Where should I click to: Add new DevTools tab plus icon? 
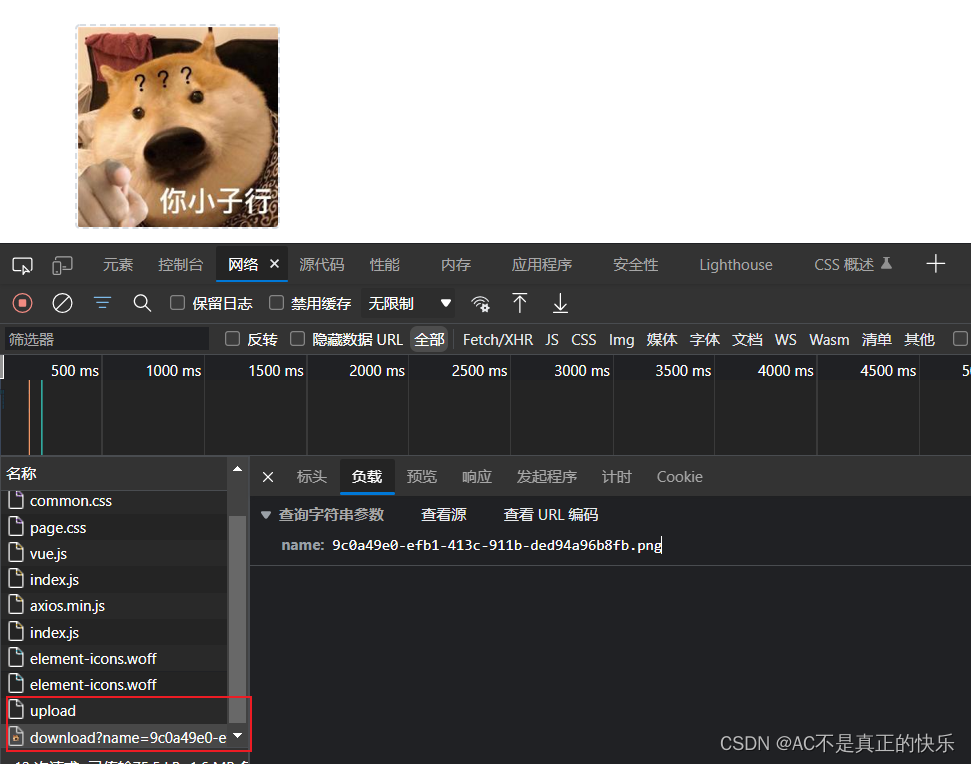[x=935, y=264]
